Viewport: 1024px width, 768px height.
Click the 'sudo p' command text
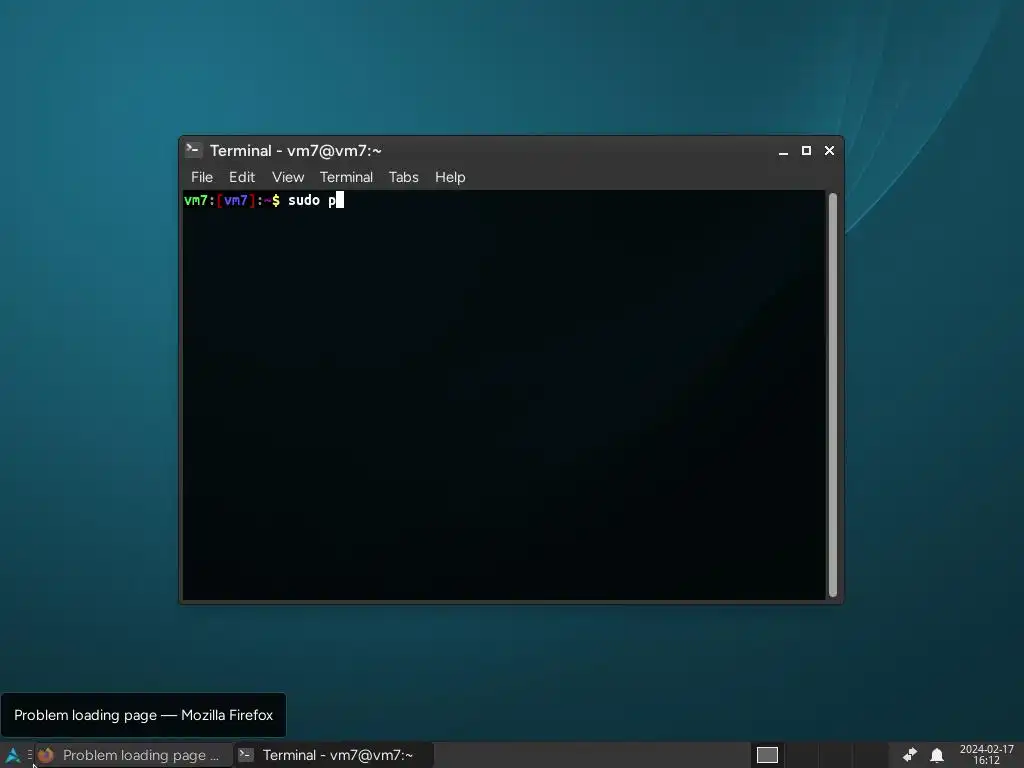(312, 200)
